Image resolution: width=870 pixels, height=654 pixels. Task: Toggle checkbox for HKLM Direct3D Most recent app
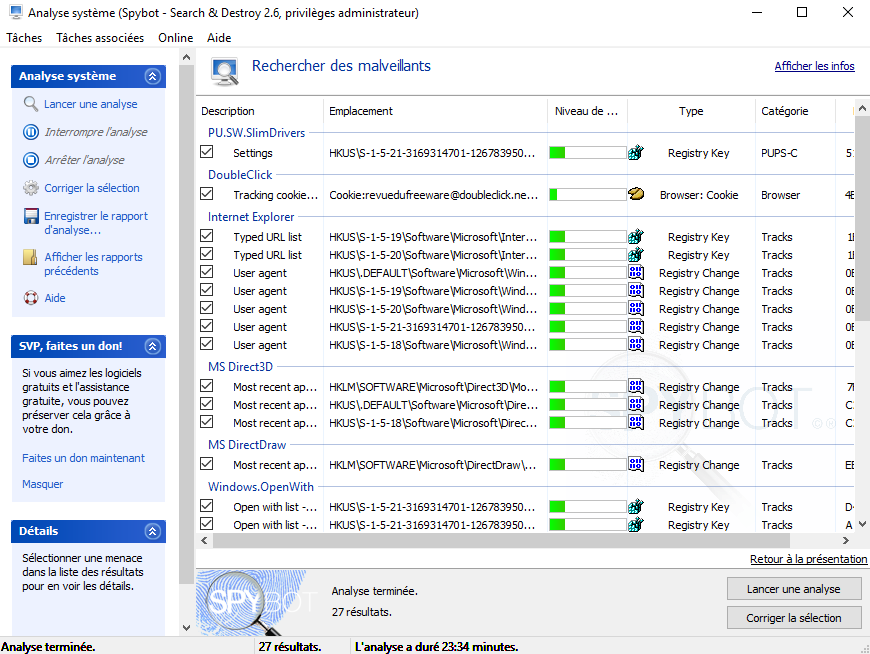206,386
